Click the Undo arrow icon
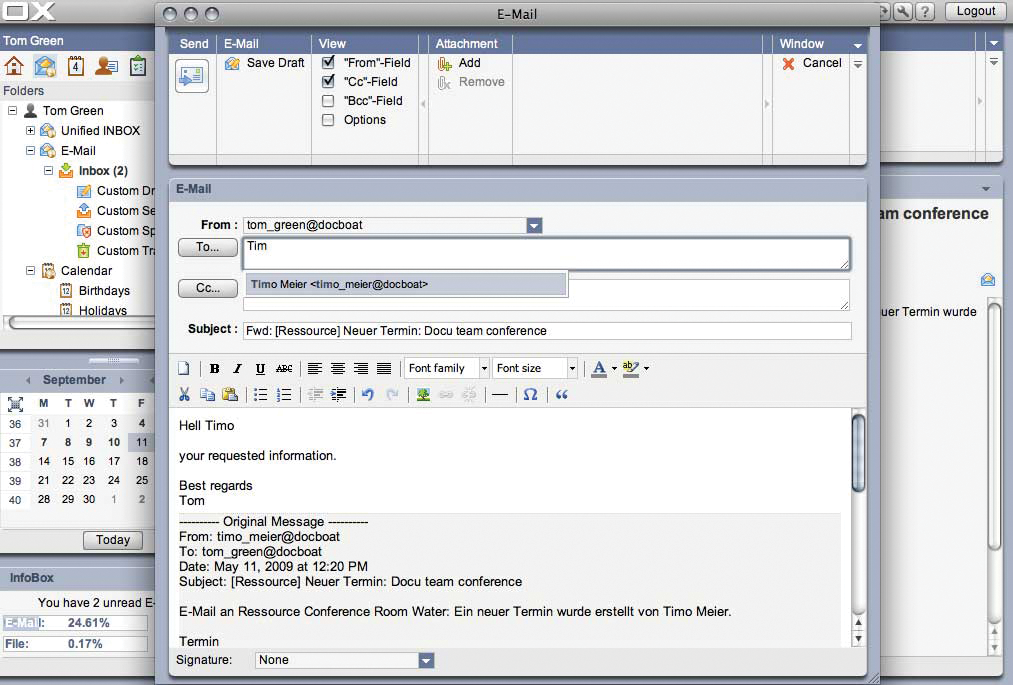Screen dimensions: 1013x685 click(368, 395)
